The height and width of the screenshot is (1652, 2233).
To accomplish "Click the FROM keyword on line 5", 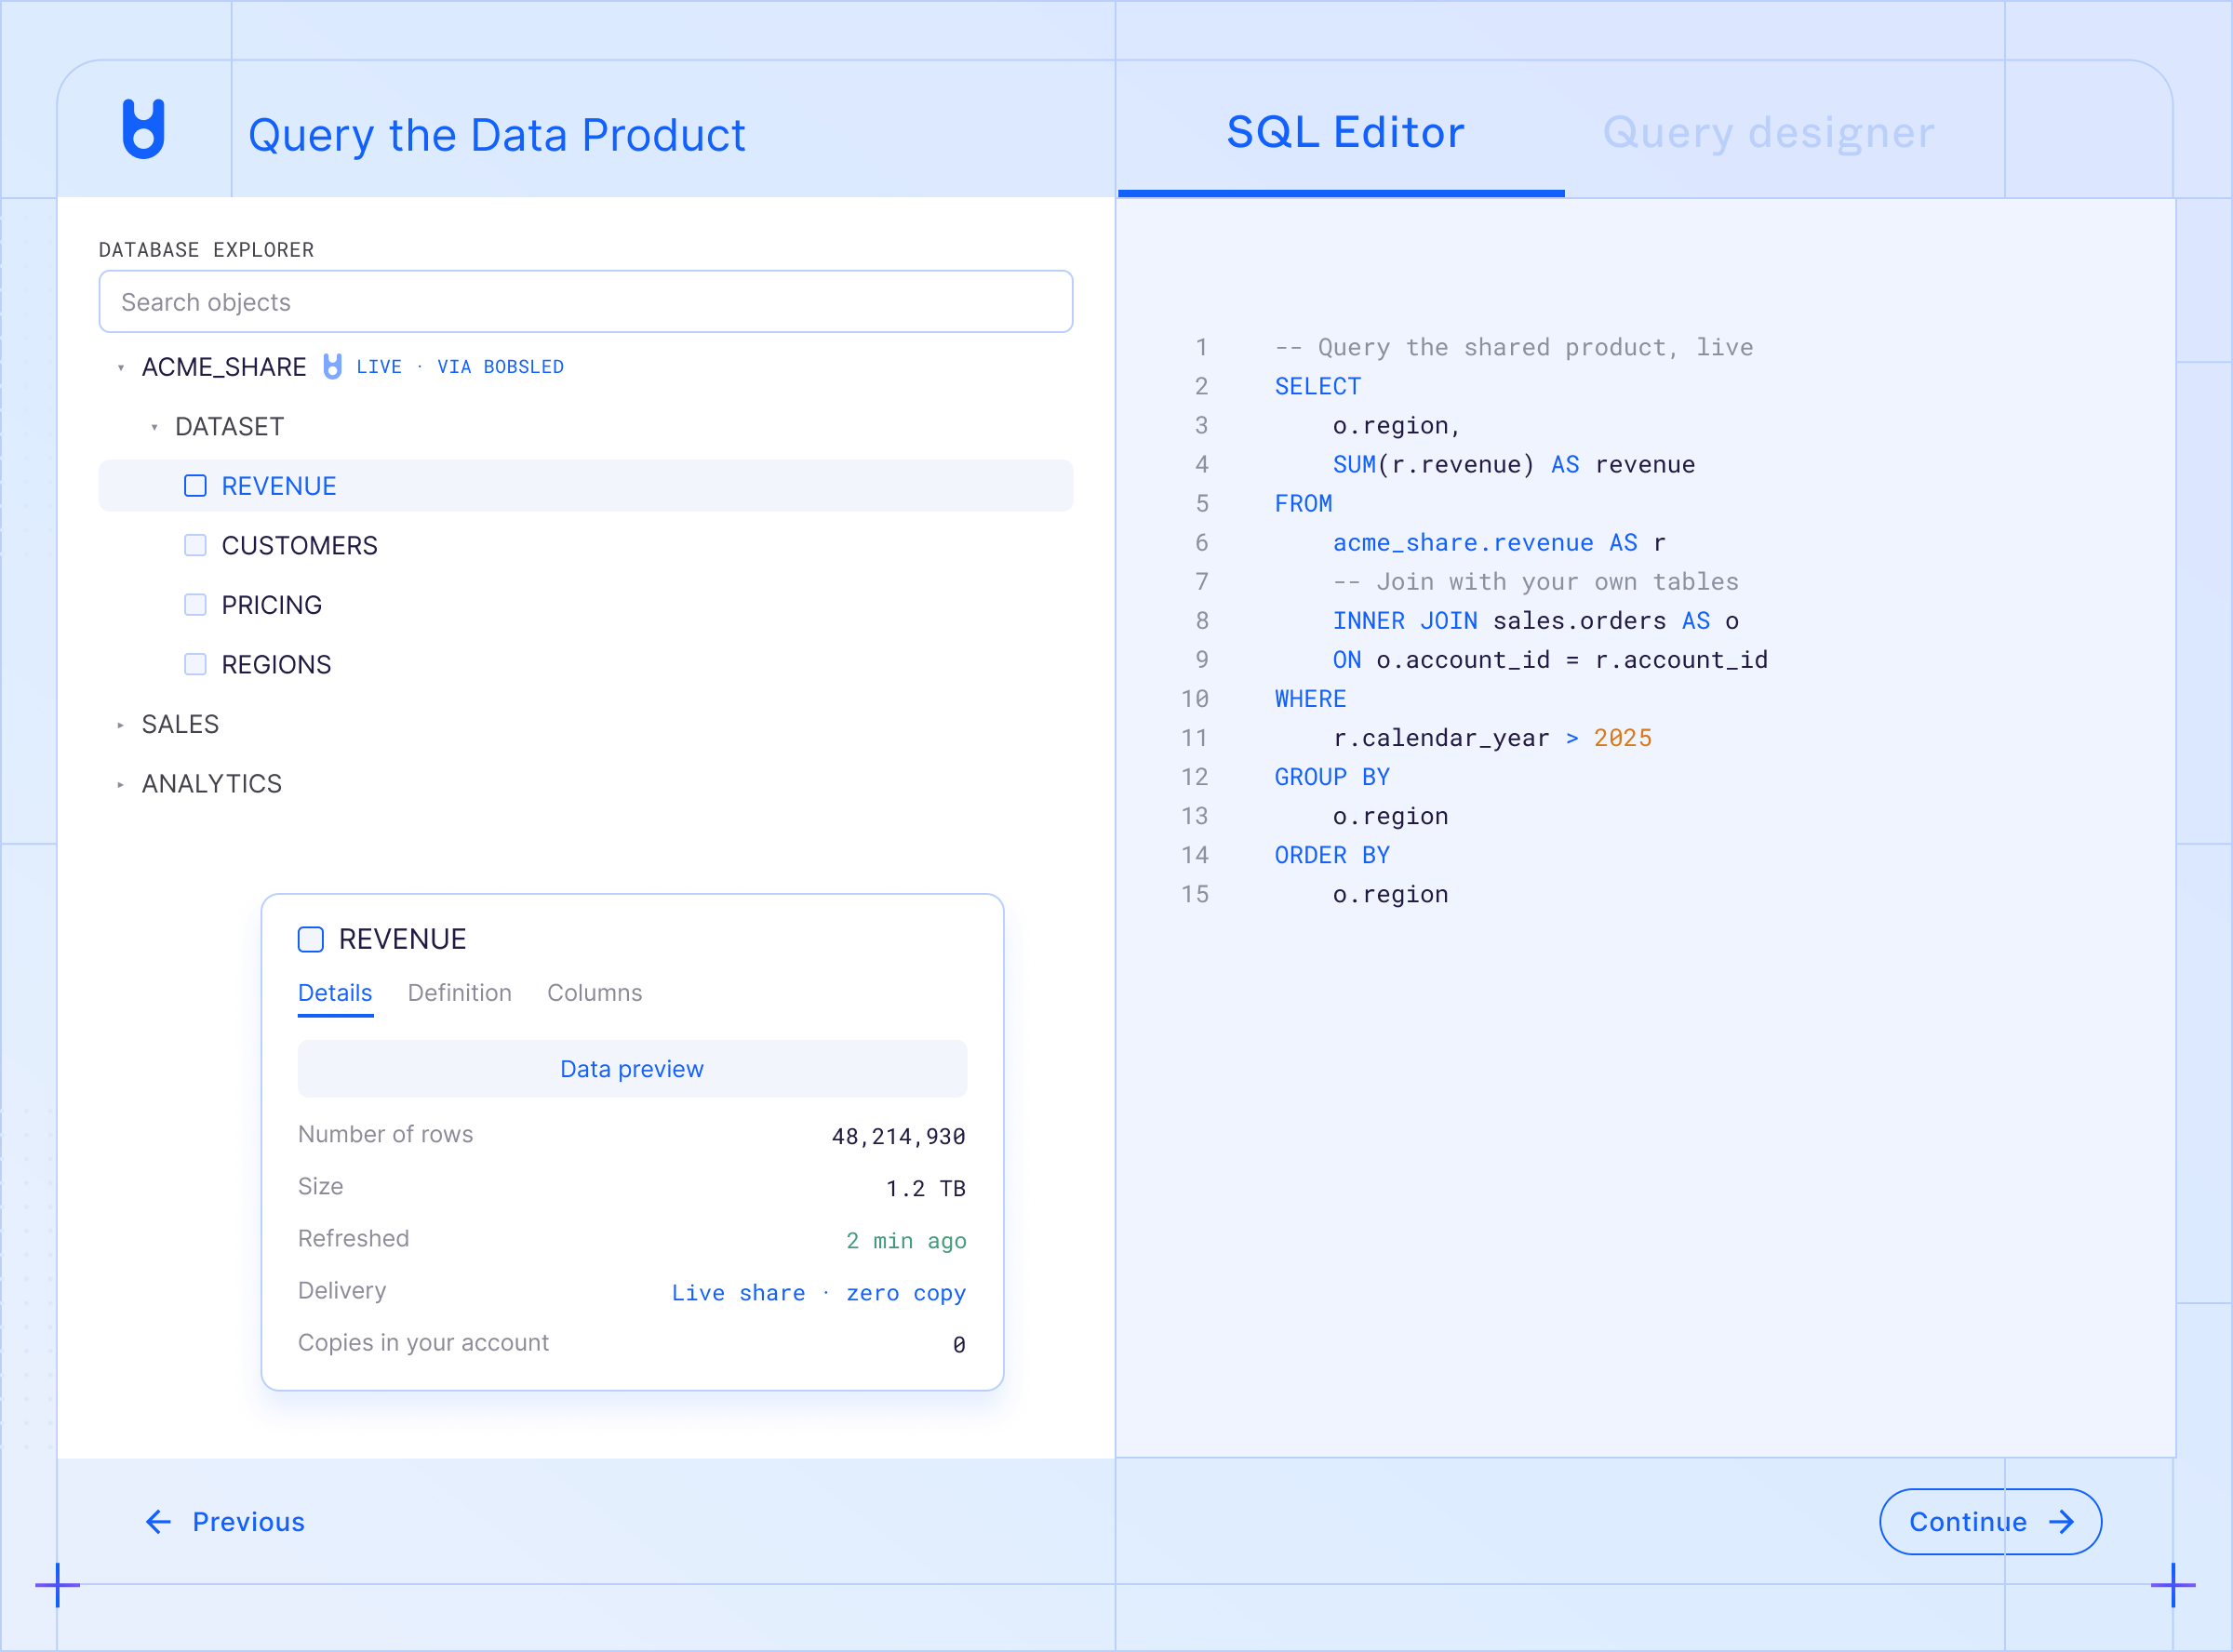I will (1302, 504).
